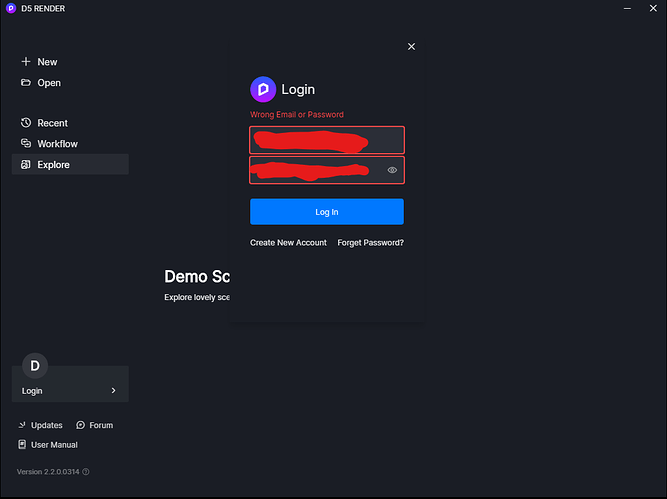Click the Workflow link icon
This screenshot has width=667, height=499.
(x=26, y=143)
